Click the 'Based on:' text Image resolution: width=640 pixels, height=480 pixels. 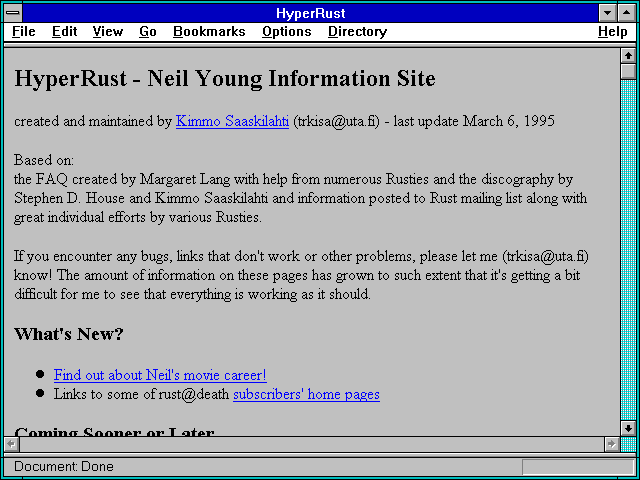point(44,160)
